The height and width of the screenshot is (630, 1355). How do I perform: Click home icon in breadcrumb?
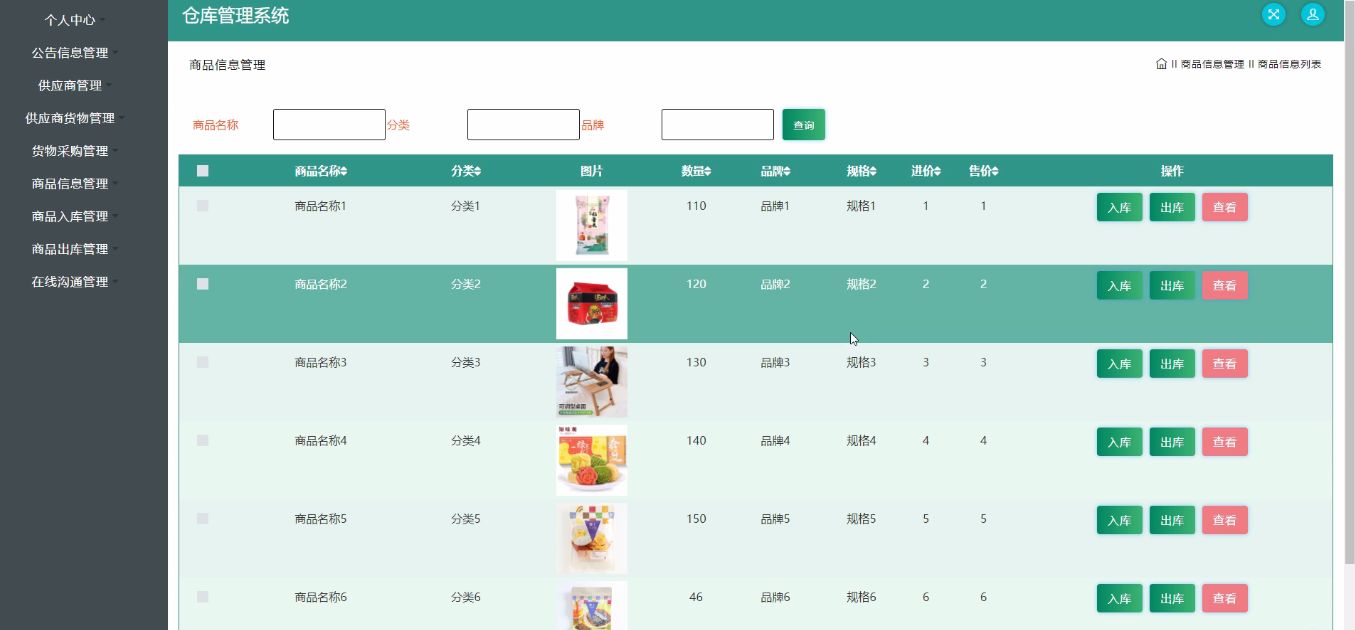[x=1161, y=64]
